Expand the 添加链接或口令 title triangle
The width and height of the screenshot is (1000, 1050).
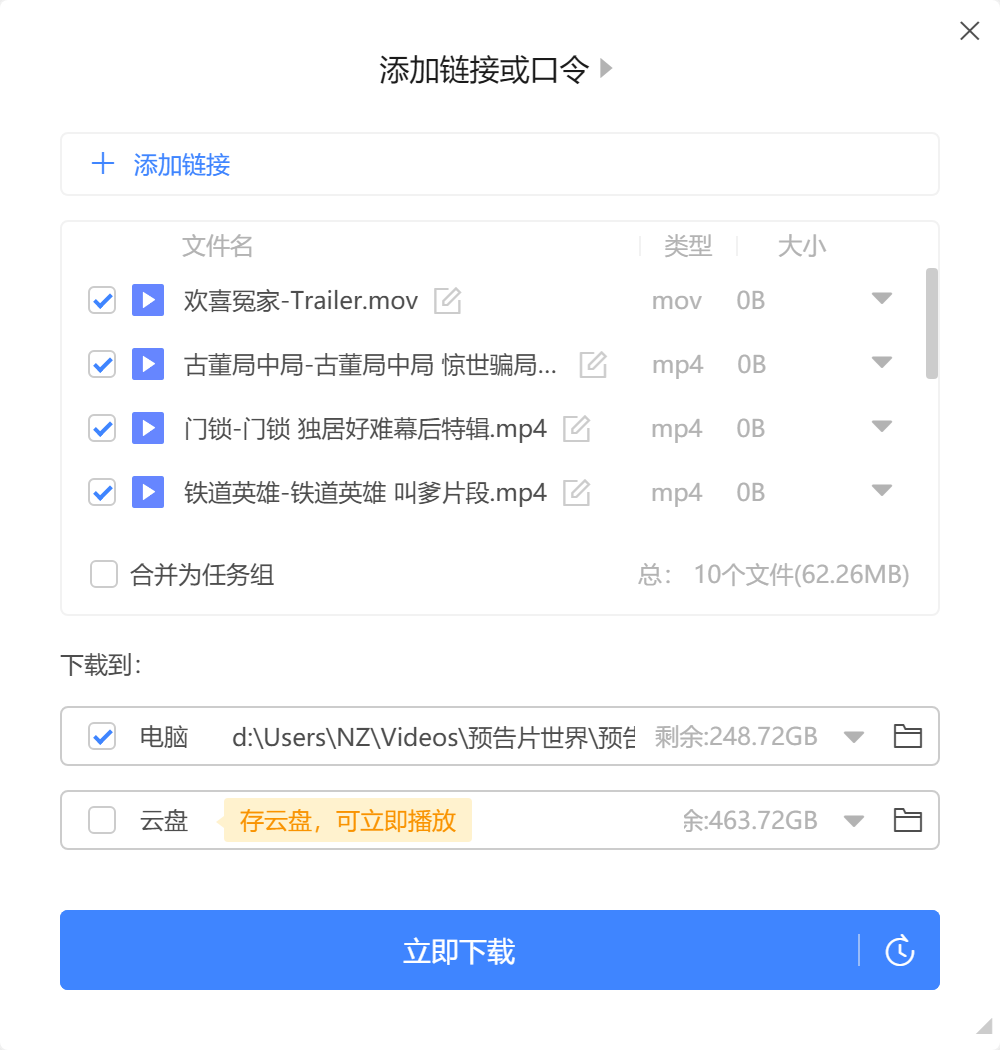pos(606,69)
